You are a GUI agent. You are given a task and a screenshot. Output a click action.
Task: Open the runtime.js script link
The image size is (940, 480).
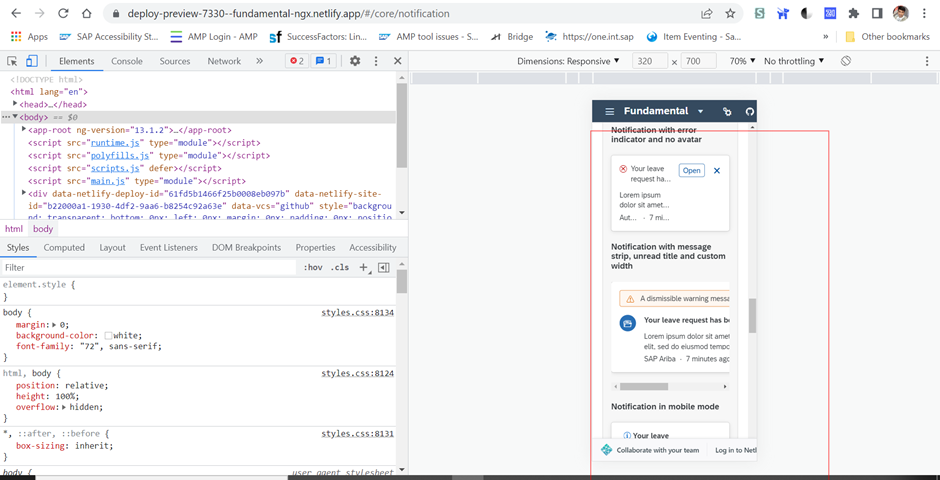coord(115,143)
